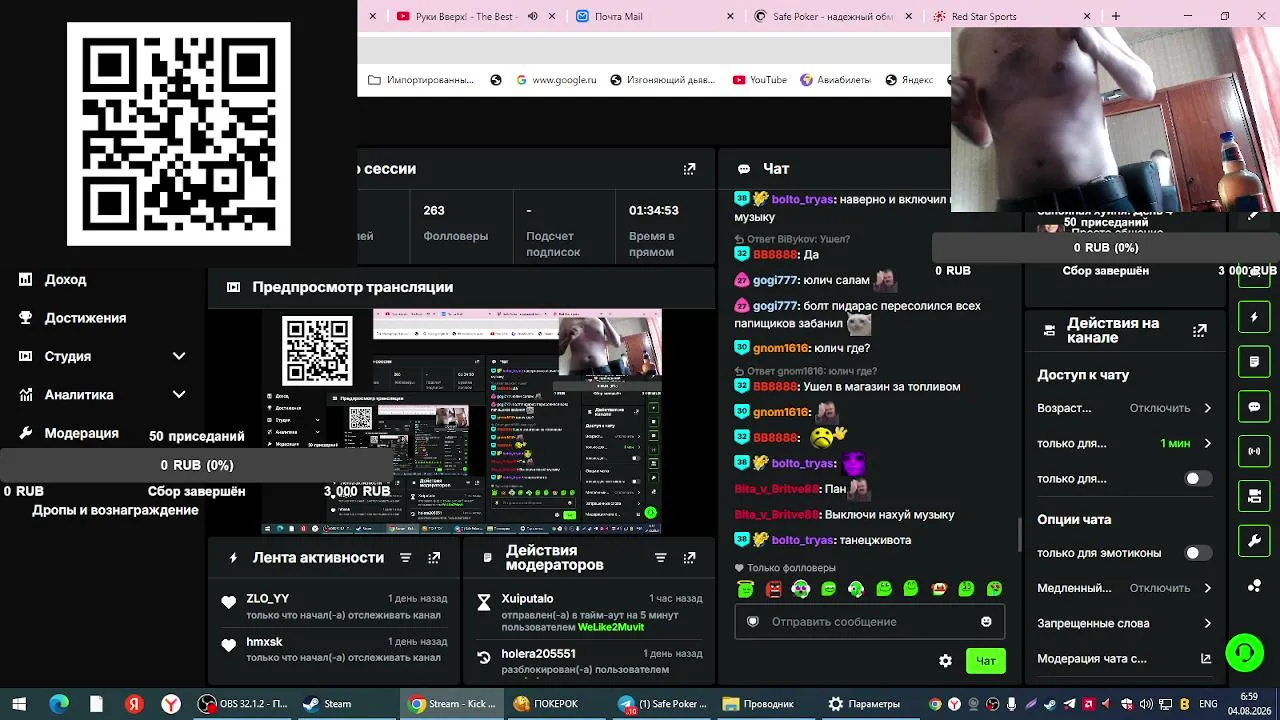Click the microphone icon in system tray
This screenshot has width=1280, height=720.
click(1011, 704)
